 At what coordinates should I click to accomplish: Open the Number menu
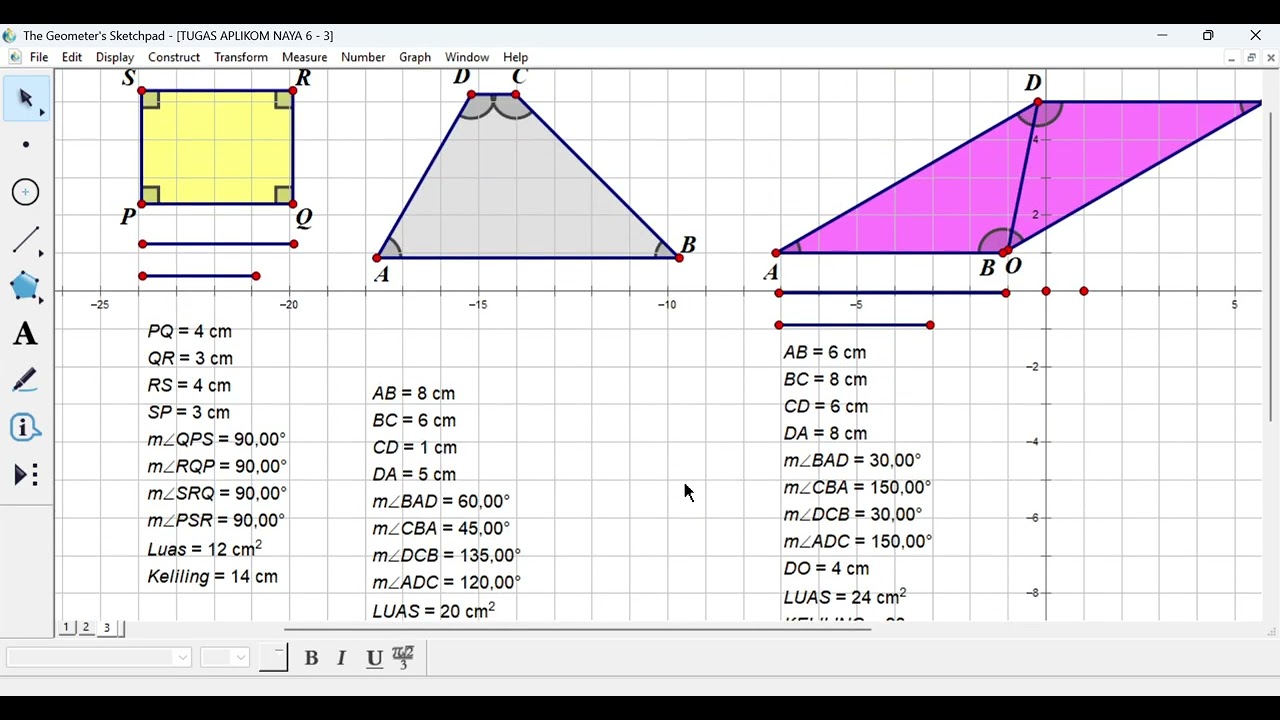(363, 57)
